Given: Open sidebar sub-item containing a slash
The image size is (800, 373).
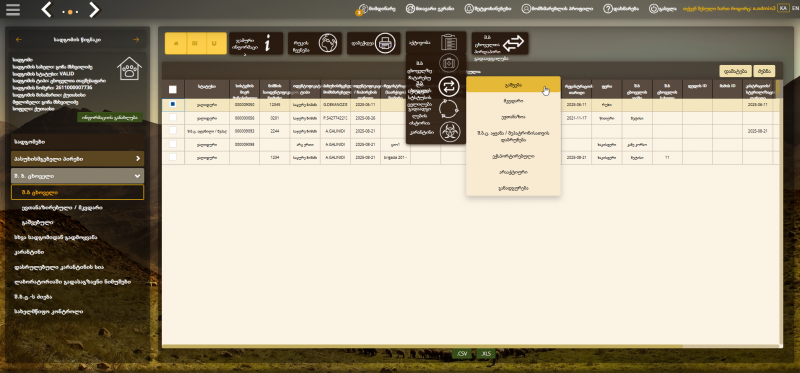Looking at the screenshot, I should 63,208.
